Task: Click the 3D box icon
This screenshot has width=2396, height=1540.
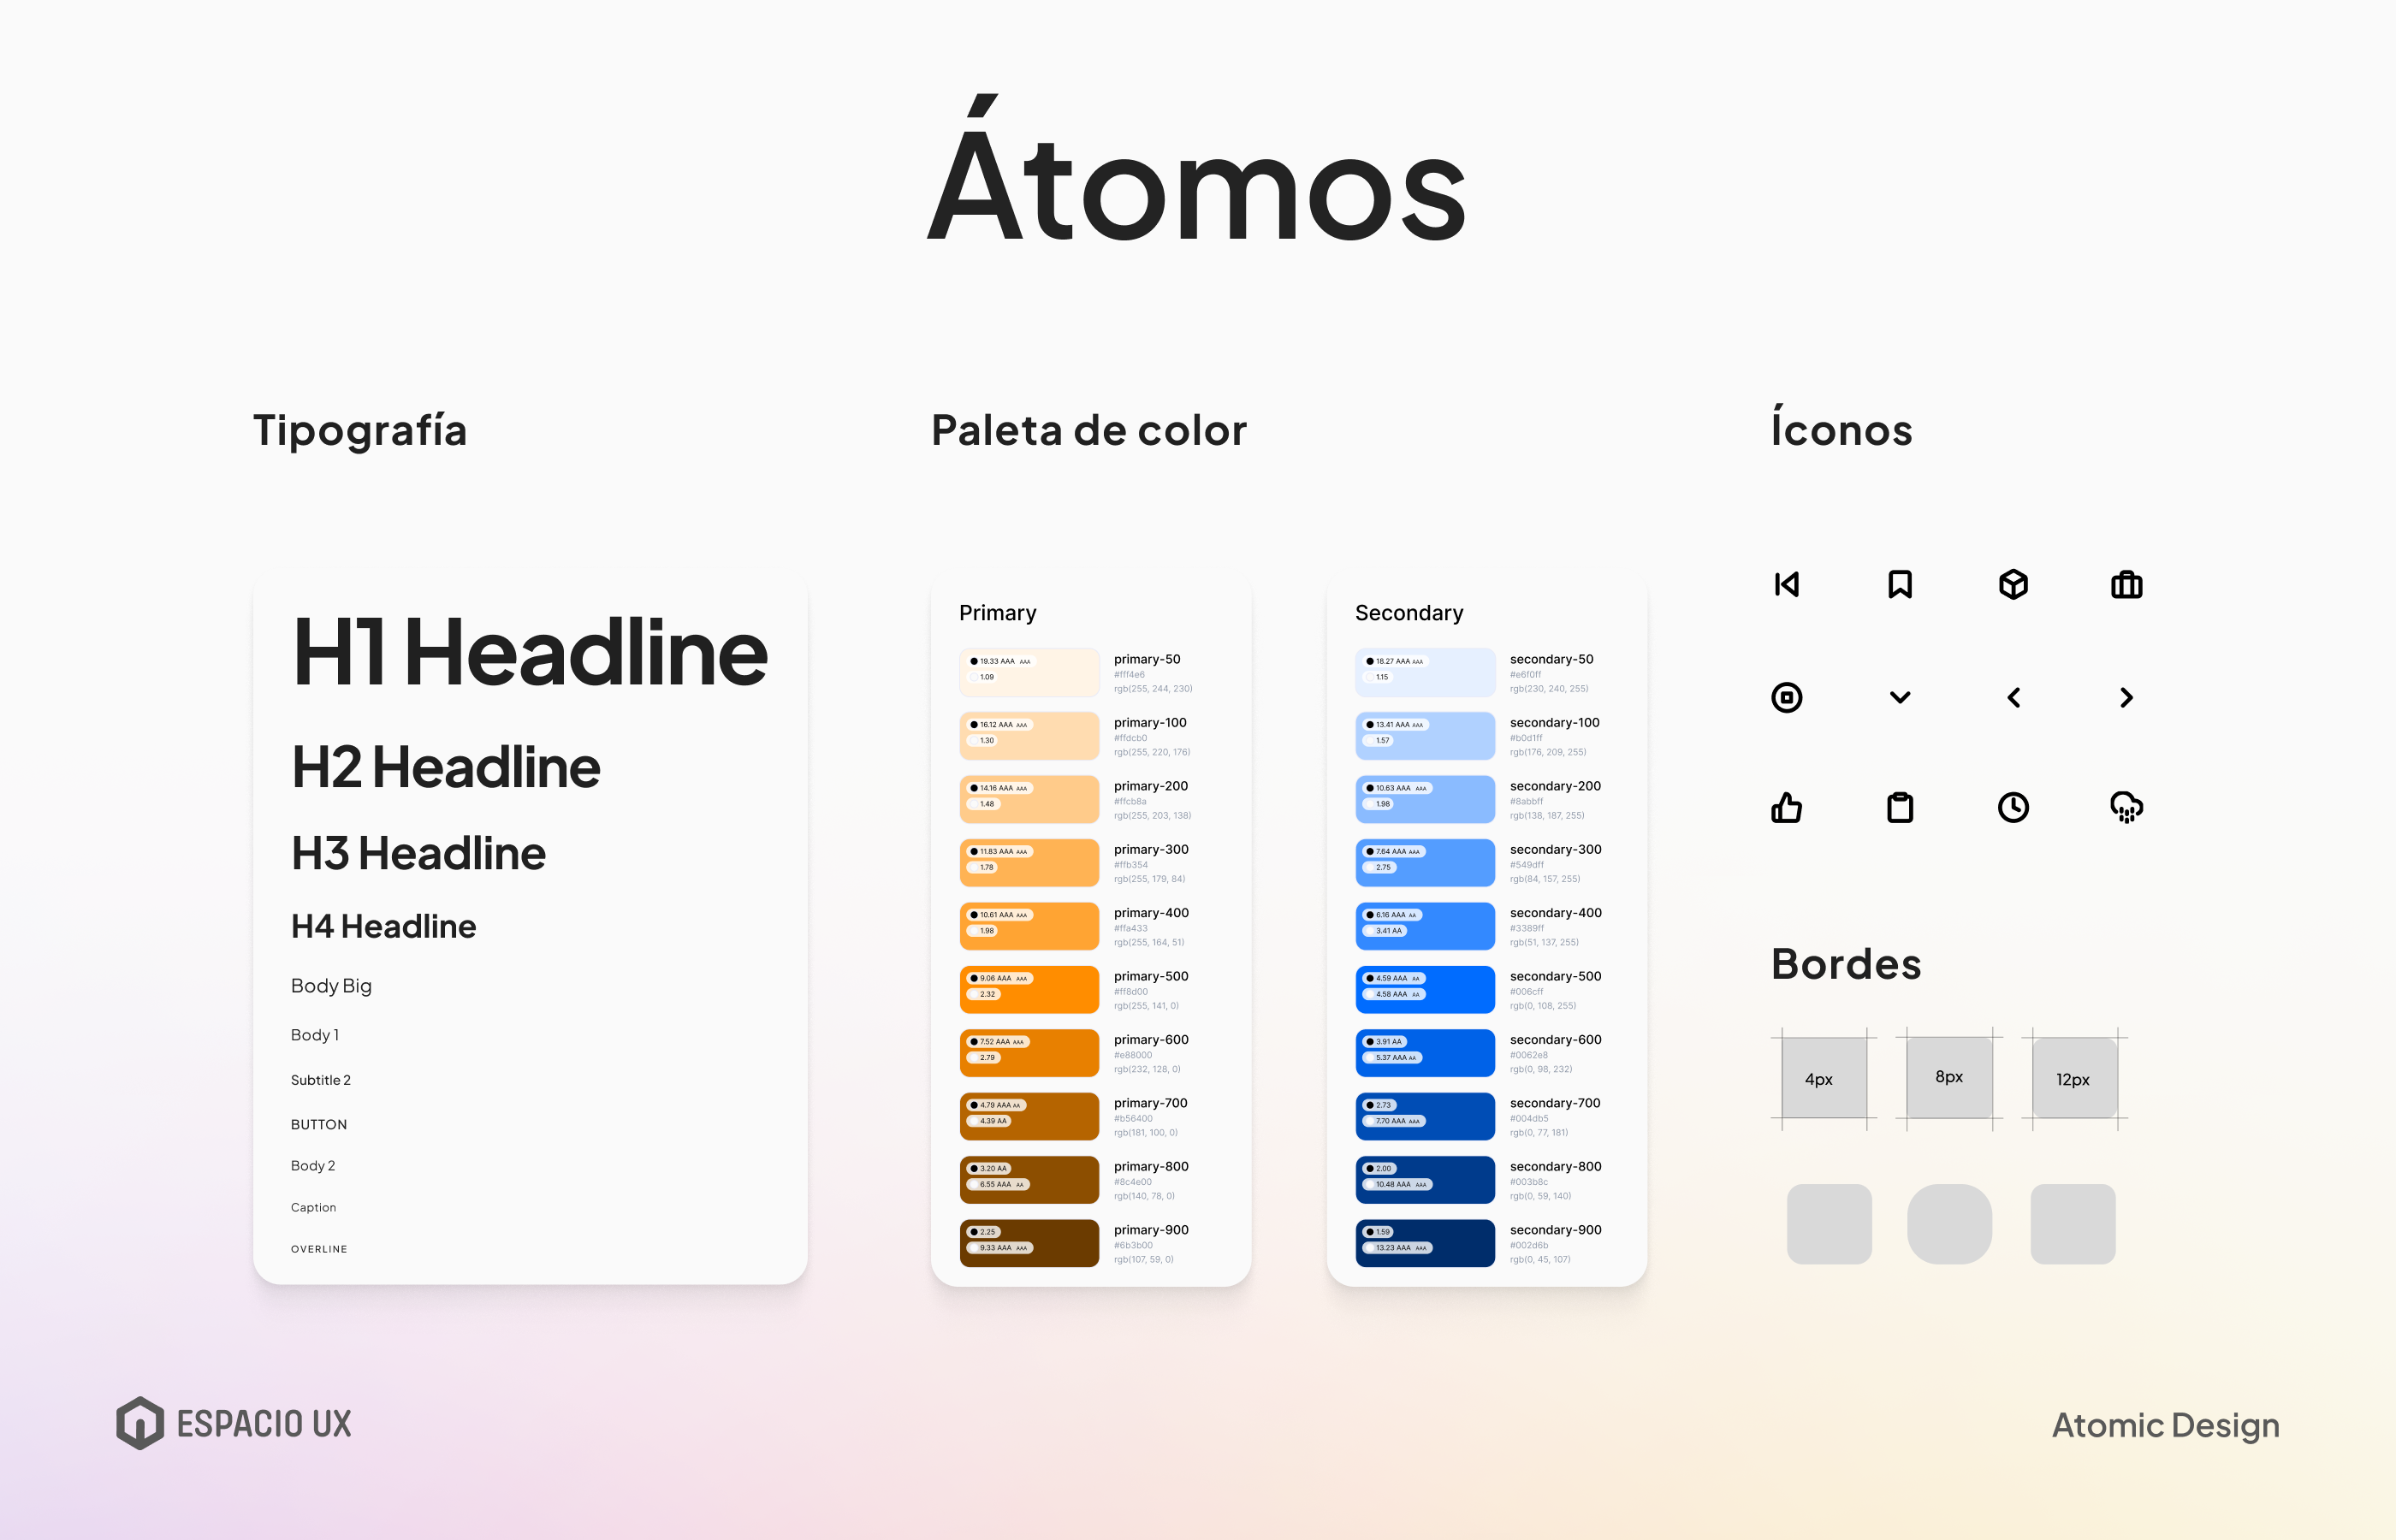Action: [2013, 584]
